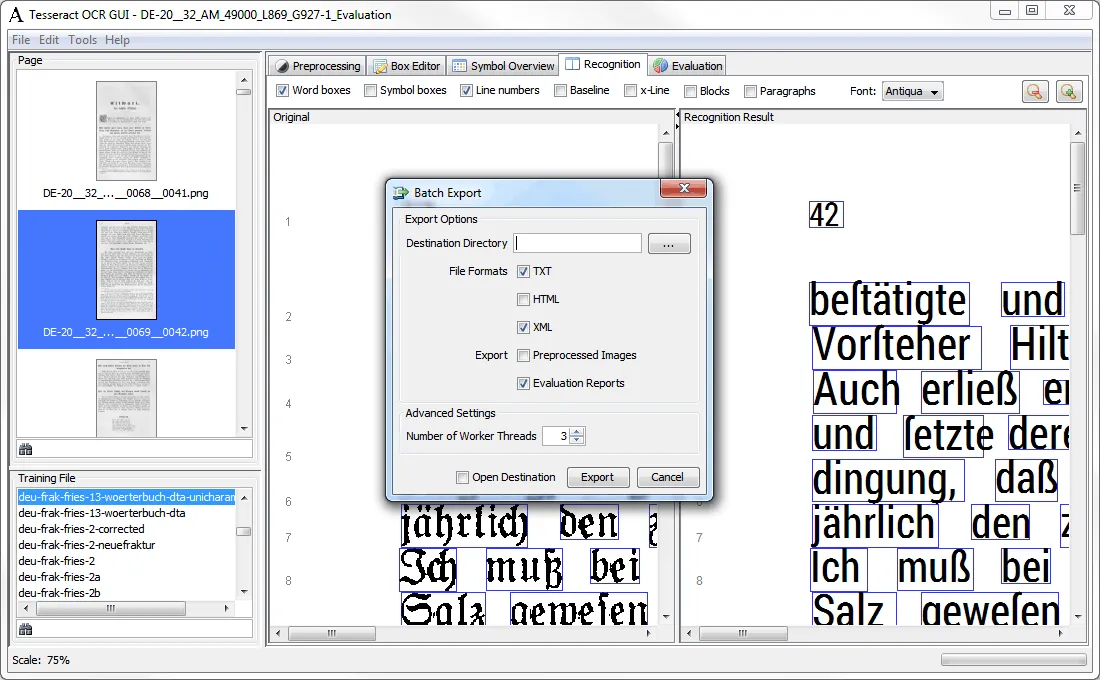This screenshot has height=680, width=1100.
Task: Enable the Open Destination checkbox
Action: pos(462,477)
